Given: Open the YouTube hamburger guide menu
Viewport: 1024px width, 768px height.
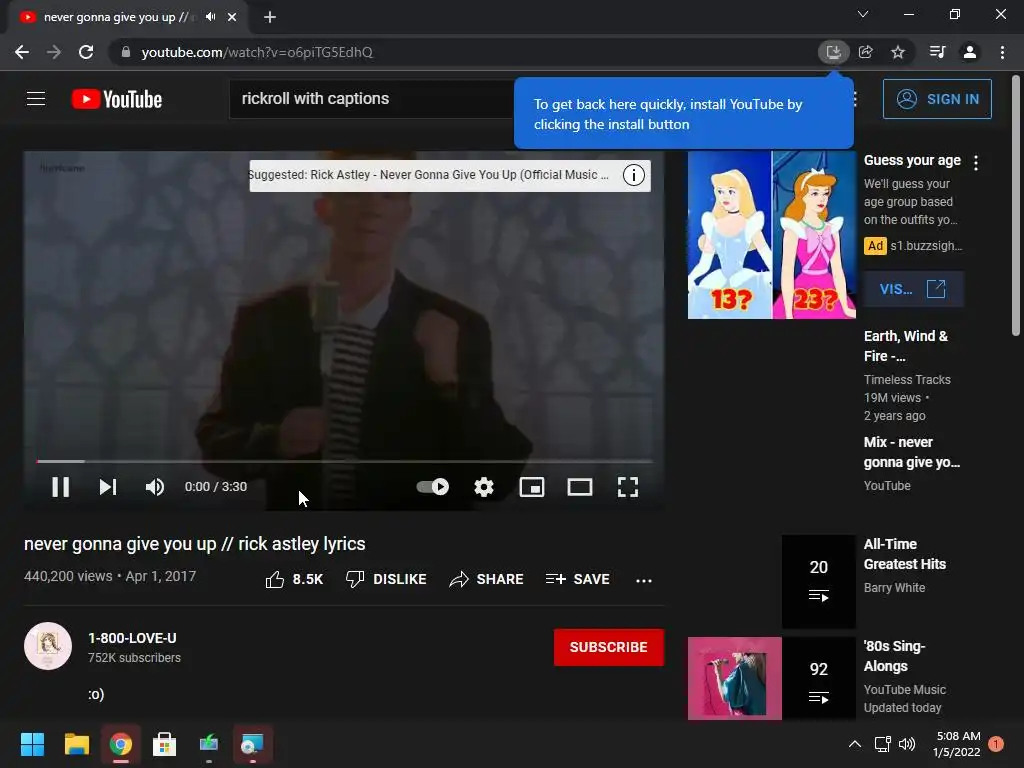Looking at the screenshot, I should pos(36,99).
